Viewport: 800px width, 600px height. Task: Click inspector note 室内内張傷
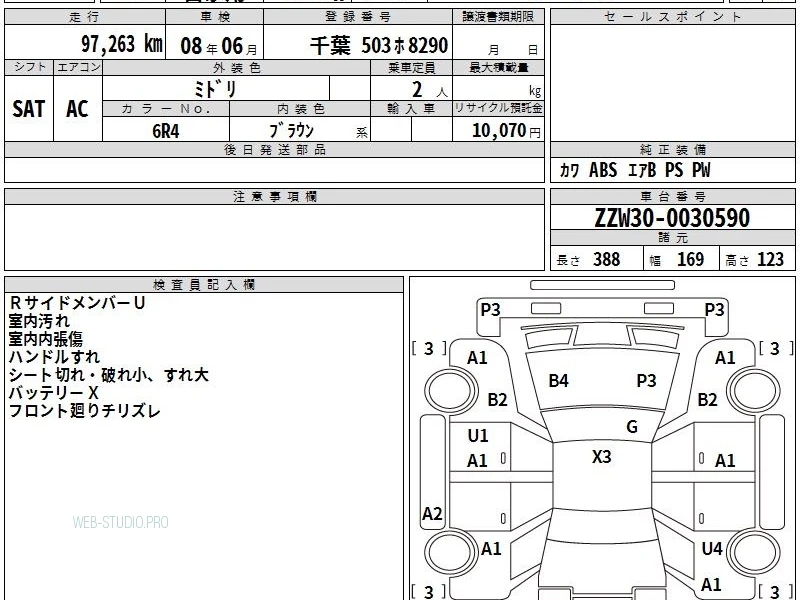pyautogui.click(x=46, y=339)
